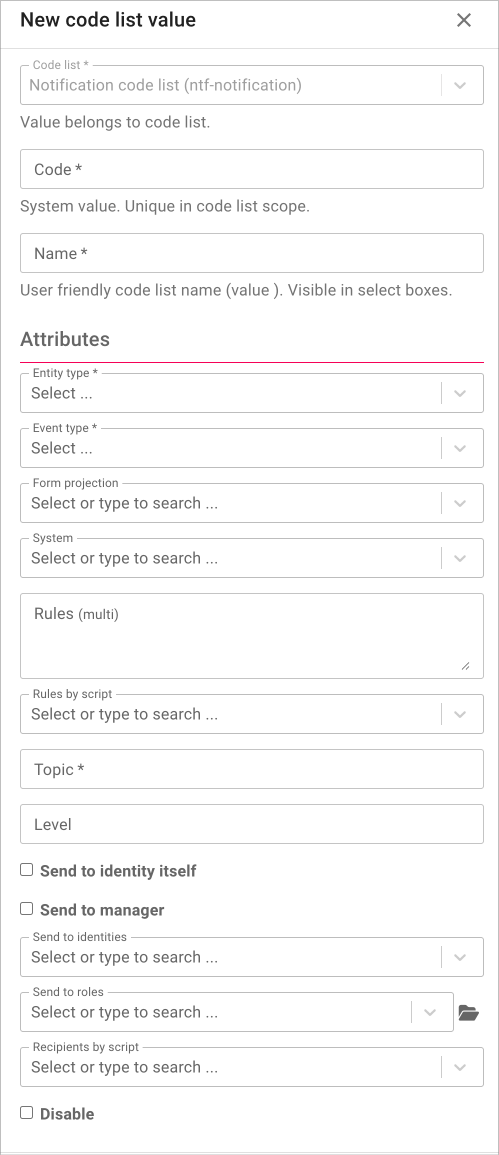499x1155 pixels.
Task: Expand Send to roles dropdown chevron
Action: click(430, 1012)
